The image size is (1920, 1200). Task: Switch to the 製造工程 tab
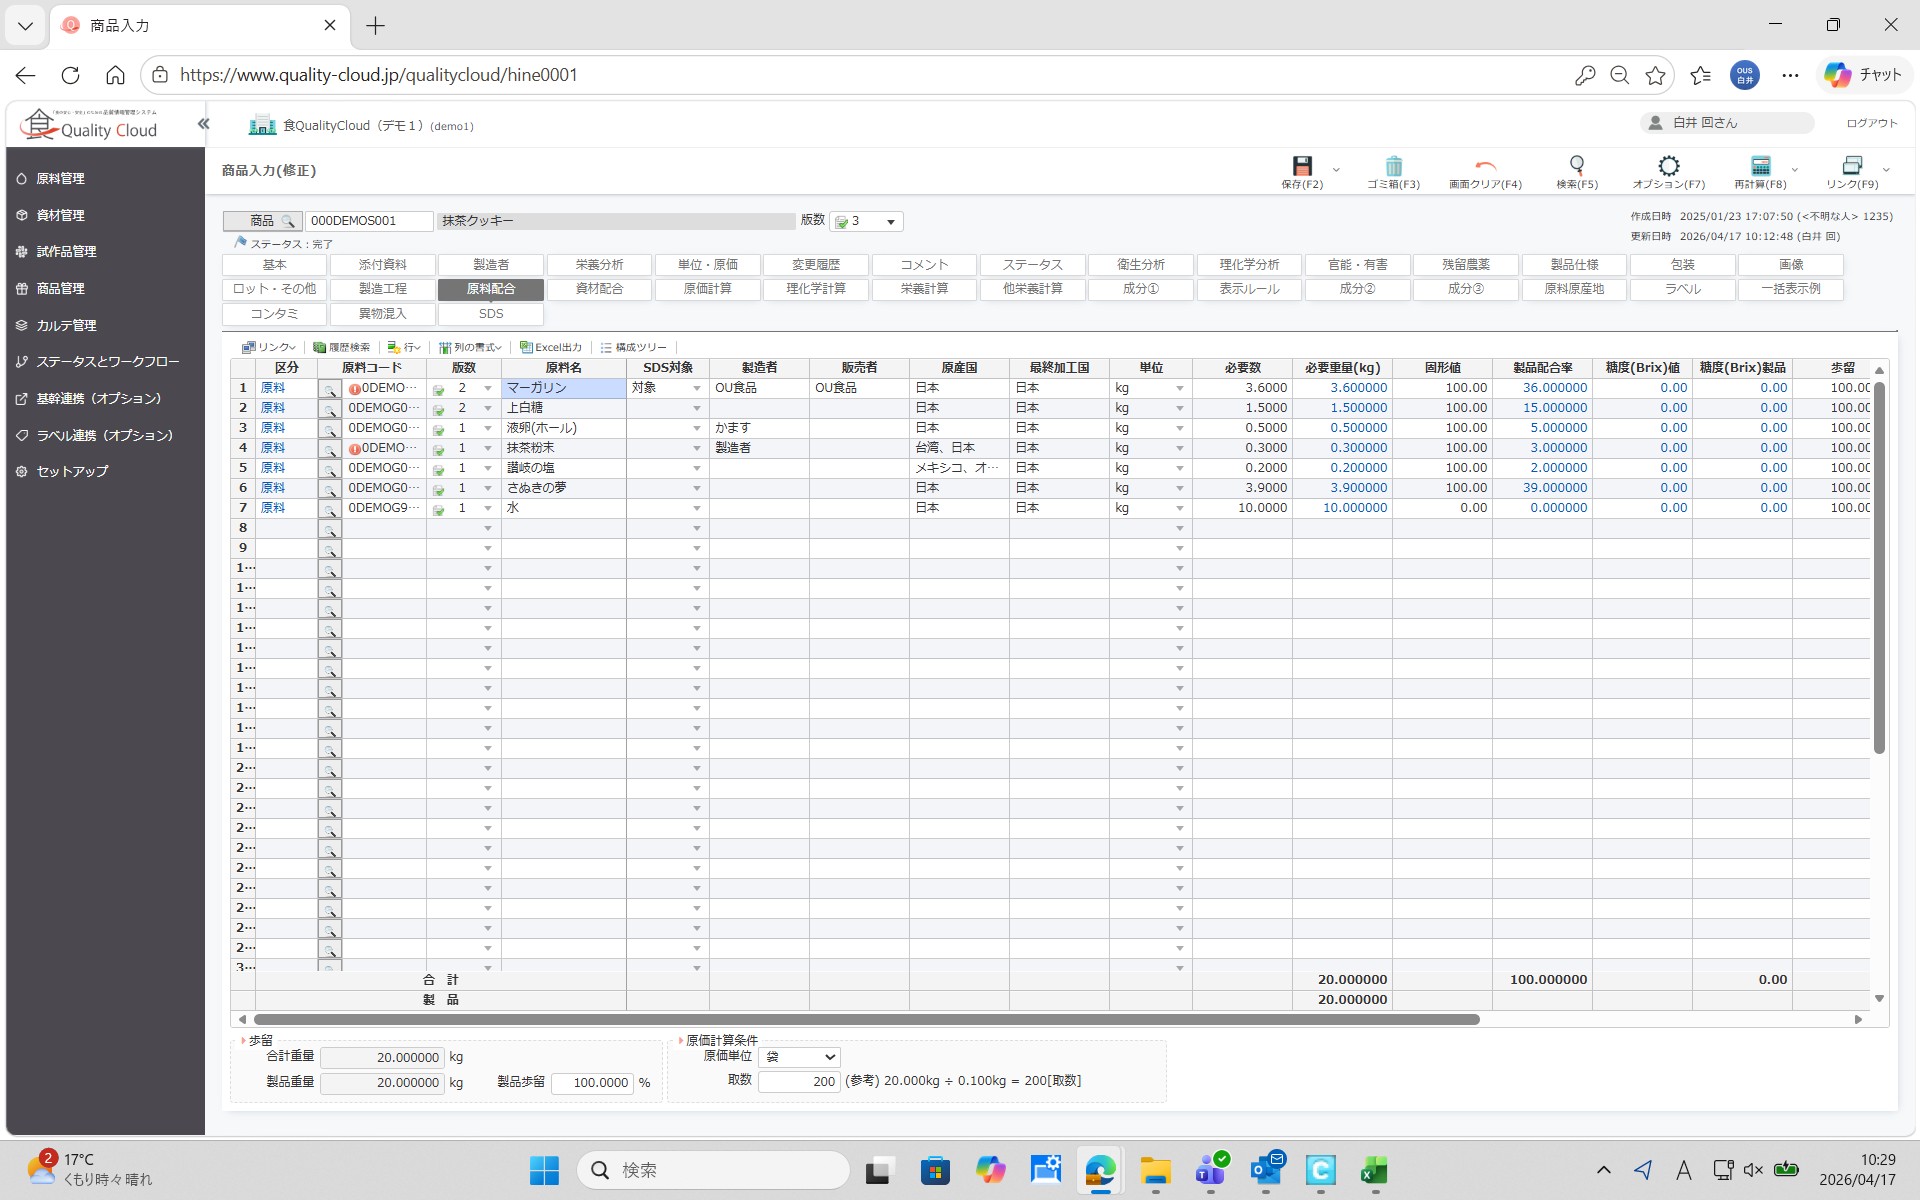pos(383,289)
